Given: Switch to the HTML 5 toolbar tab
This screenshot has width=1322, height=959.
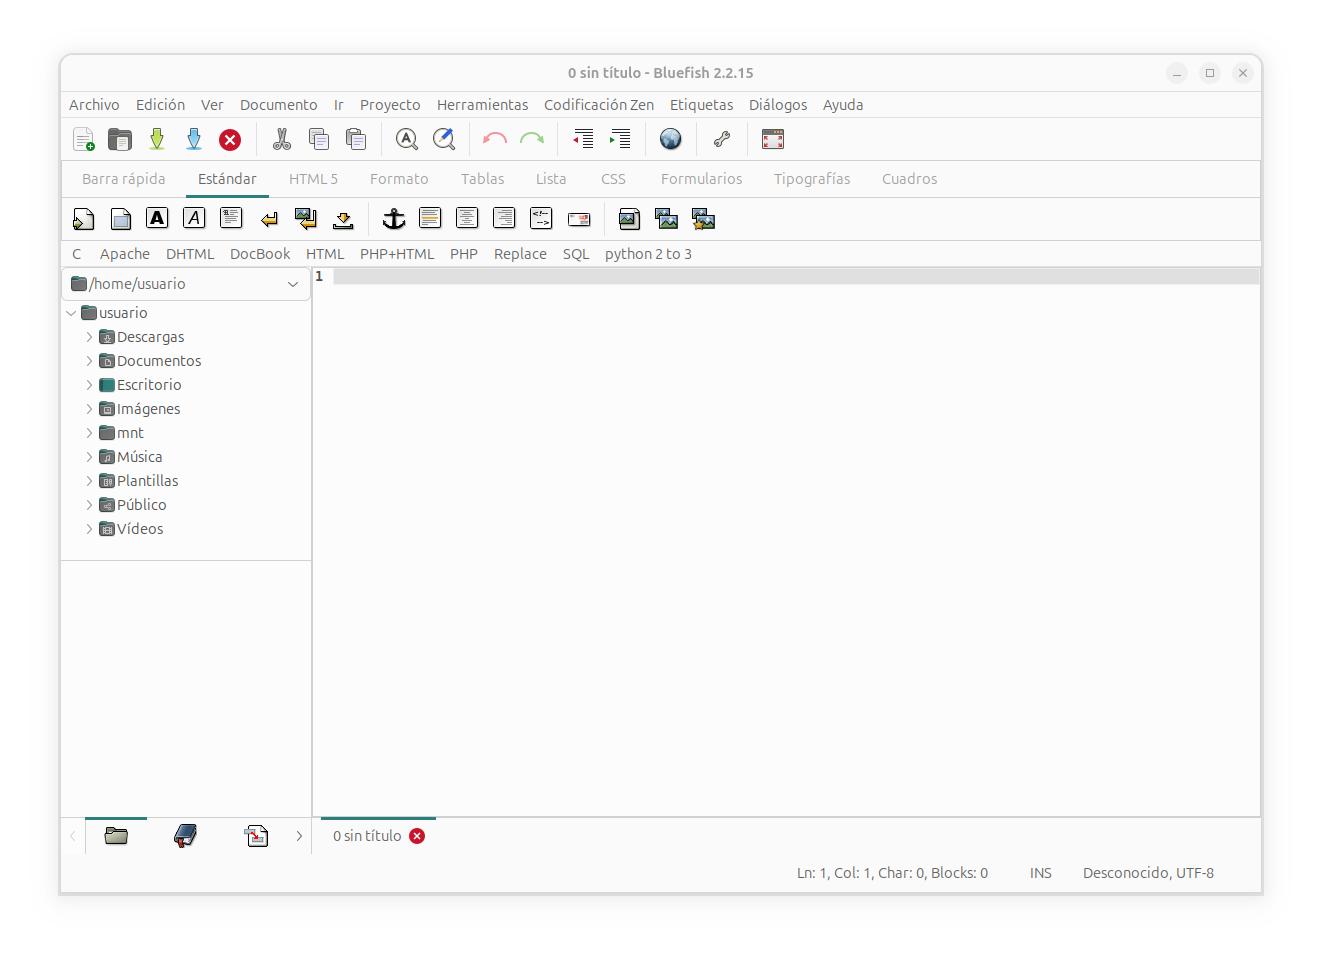Looking at the screenshot, I should point(313,179).
